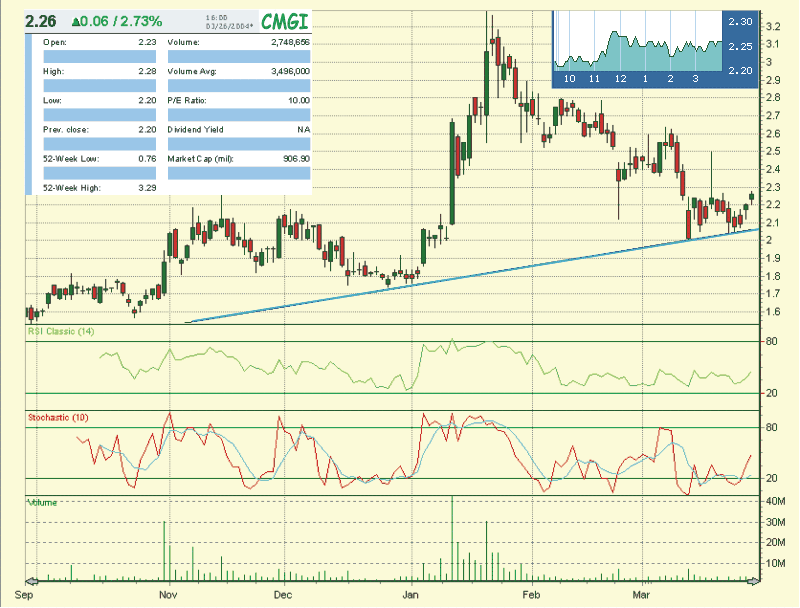800x608 pixels.
Task: Click the left scroll arrow on the time axis
Action: click(32, 581)
